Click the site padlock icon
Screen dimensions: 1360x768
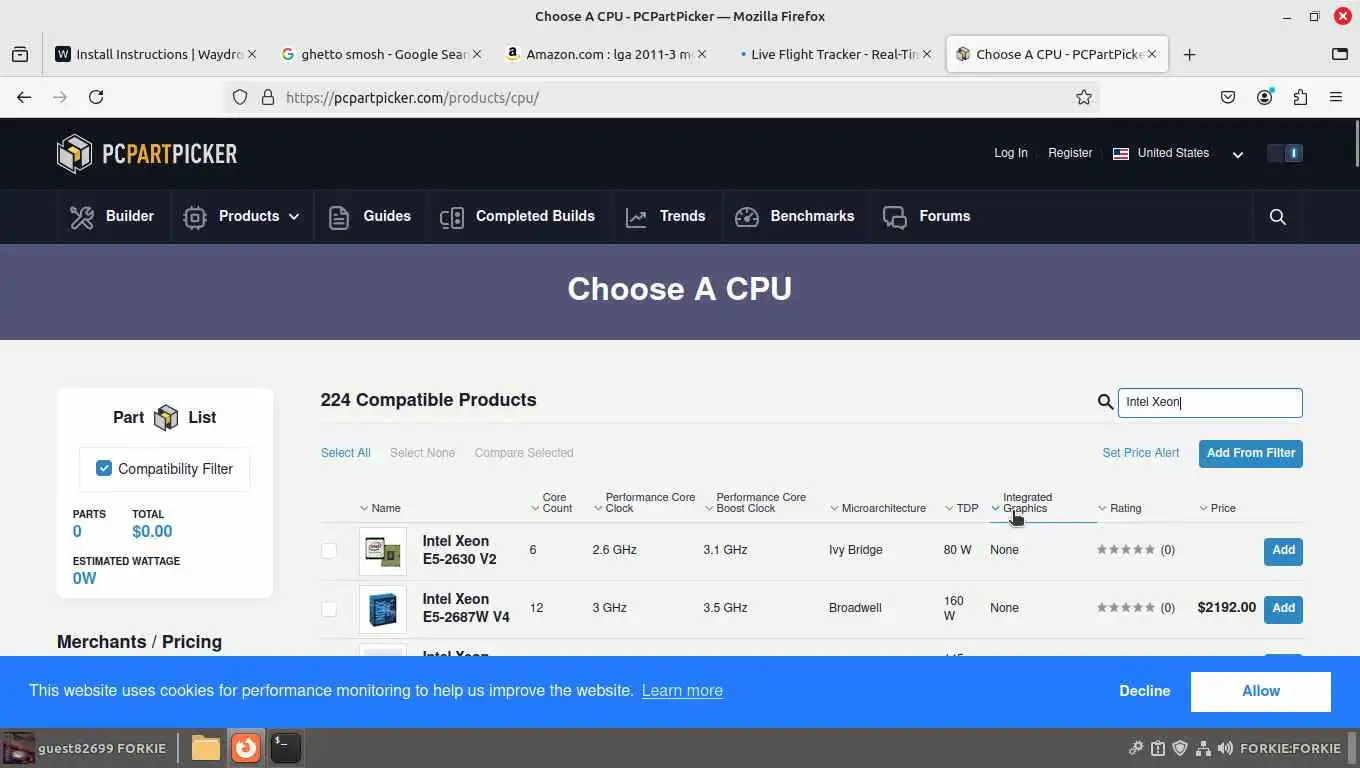click(267, 97)
